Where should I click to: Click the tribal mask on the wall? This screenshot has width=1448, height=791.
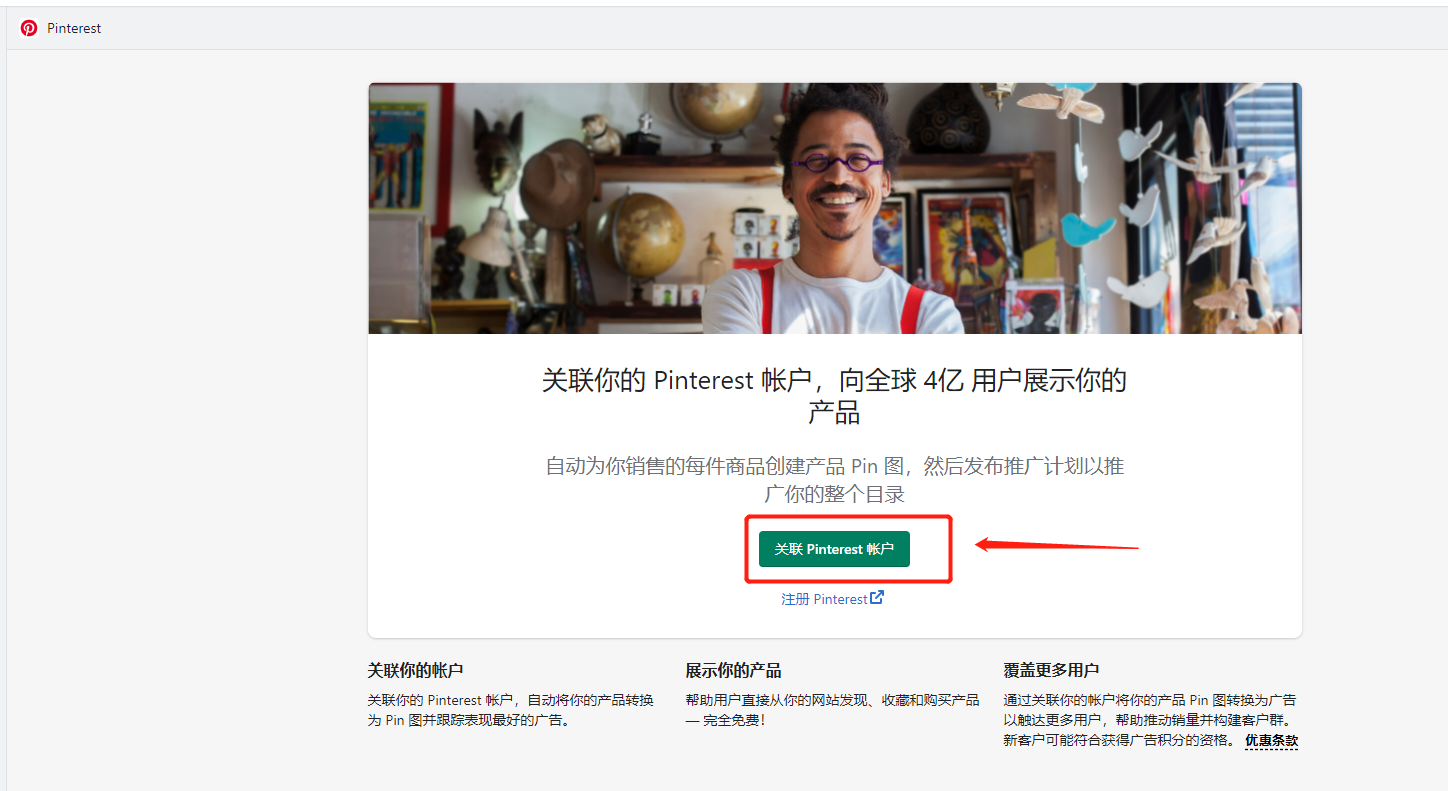(497, 150)
